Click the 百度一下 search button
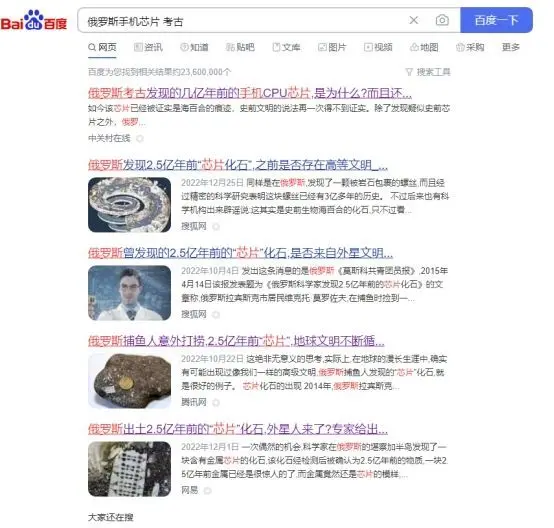This screenshot has height=528, width=554. coord(496,20)
